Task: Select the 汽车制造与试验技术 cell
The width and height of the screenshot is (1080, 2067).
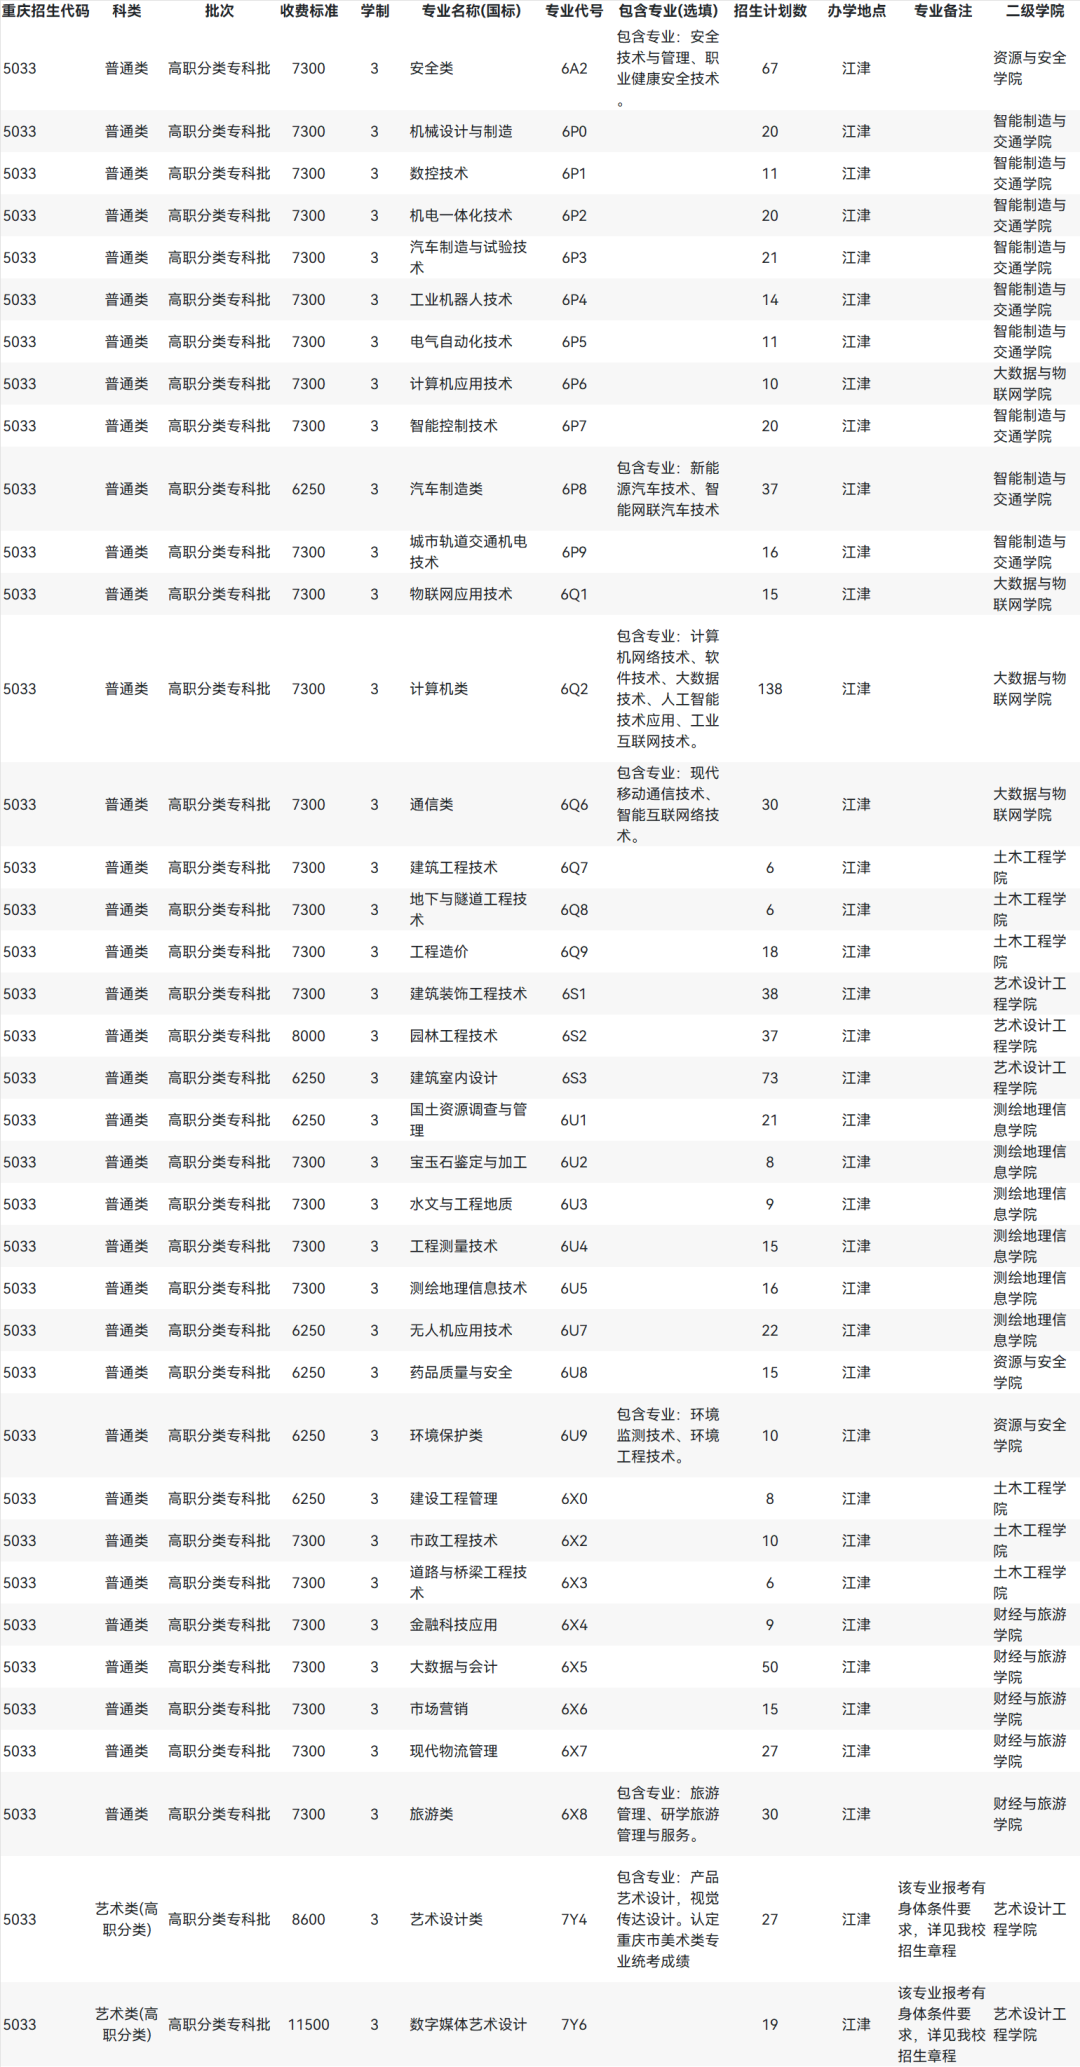Action: (x=468, y=258)
